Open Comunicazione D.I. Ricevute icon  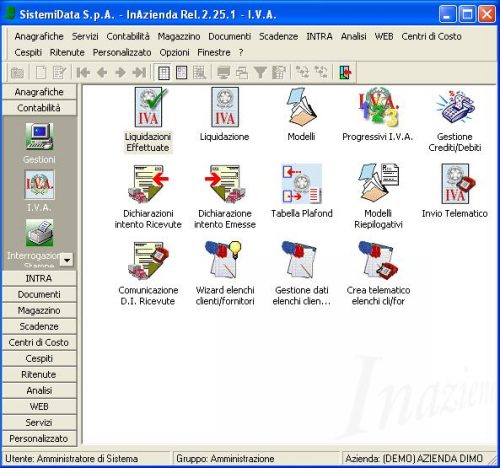point(148,261)
